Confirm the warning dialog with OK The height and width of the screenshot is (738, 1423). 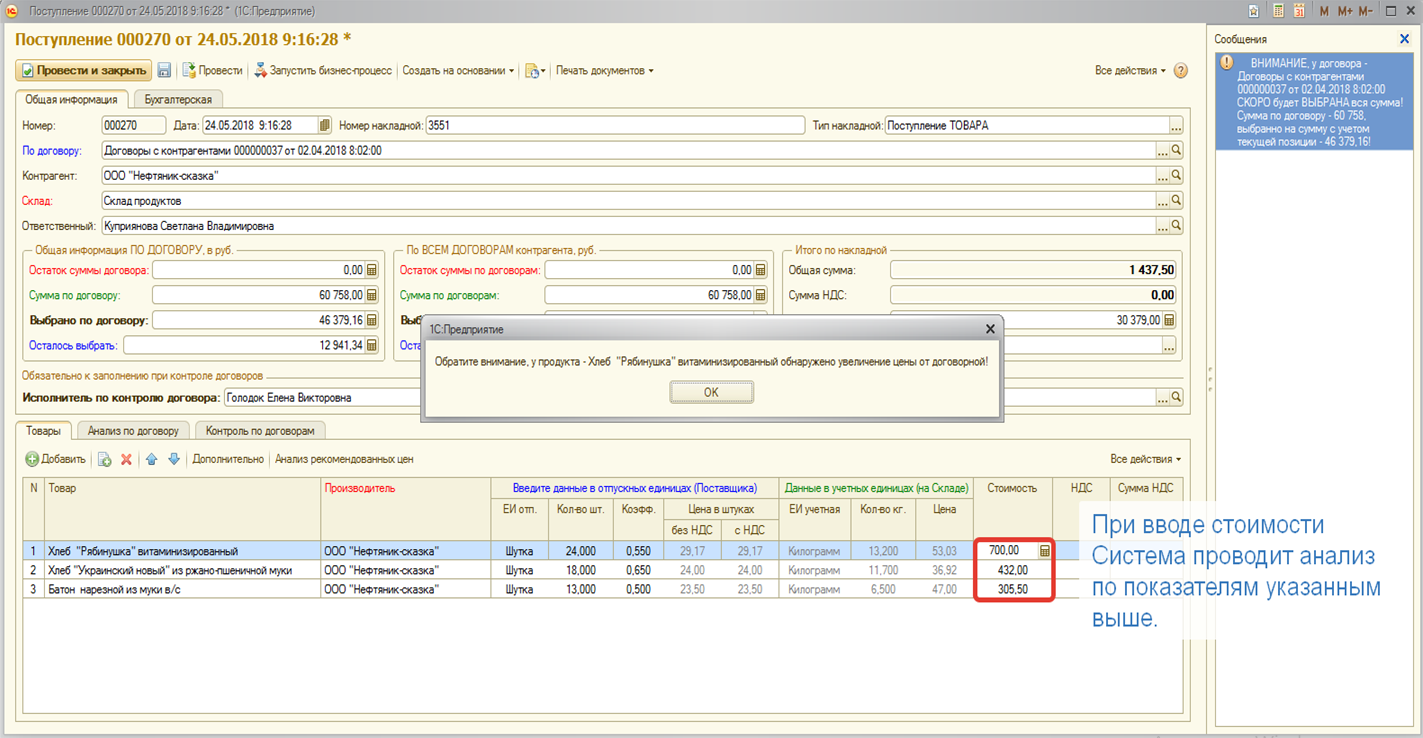pyautogui.click(x=711, y=393)
